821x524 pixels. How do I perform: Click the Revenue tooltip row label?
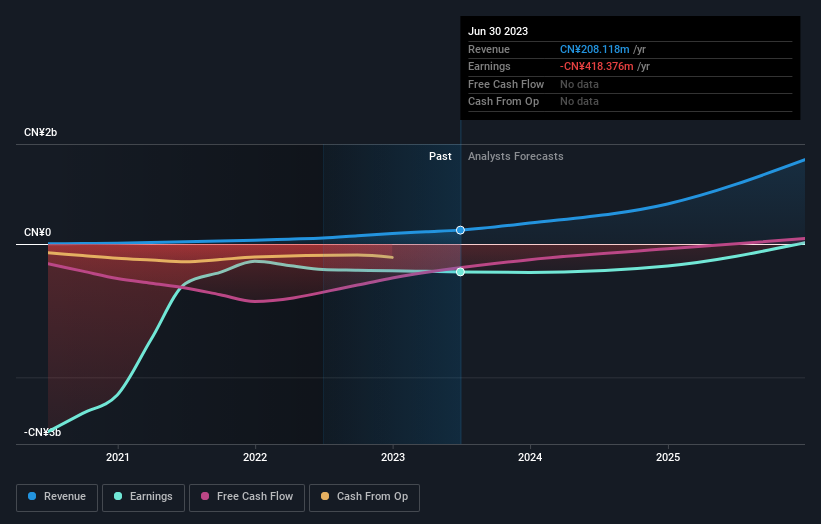[489, 49]
